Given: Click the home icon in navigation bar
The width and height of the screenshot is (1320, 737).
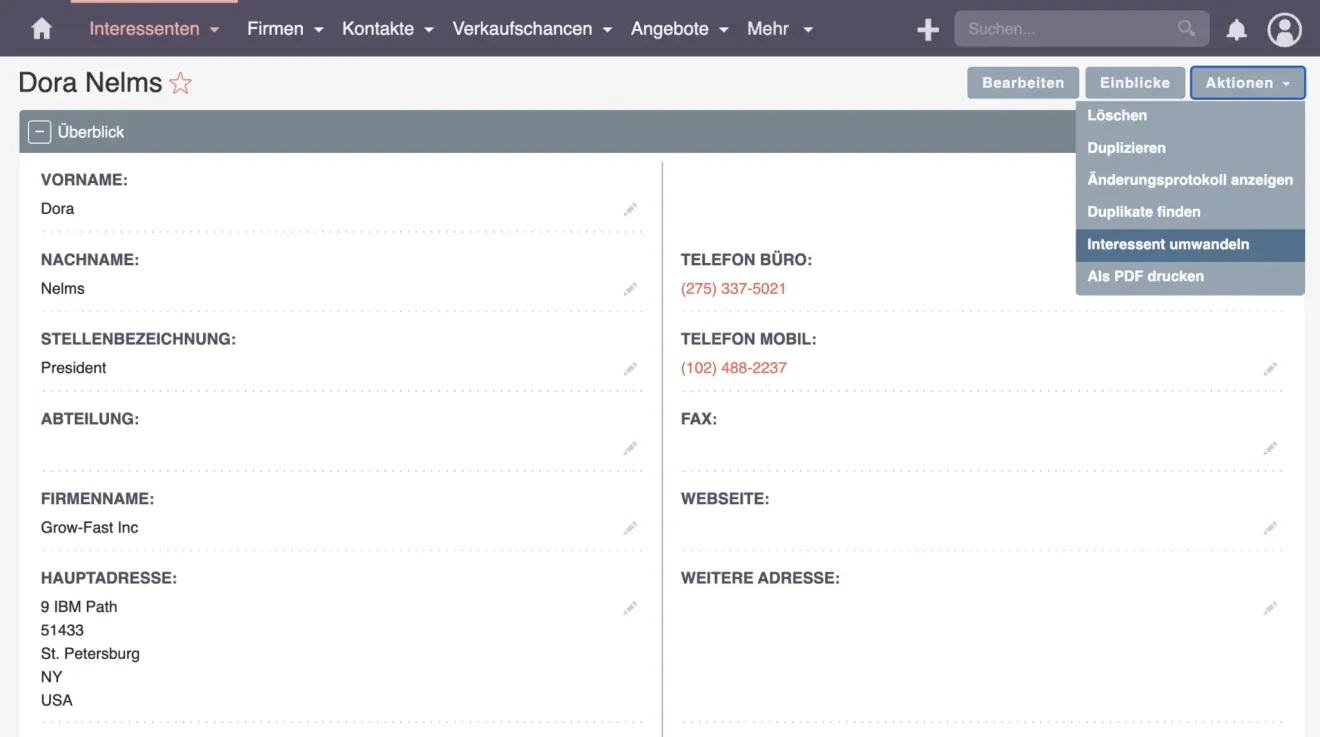Looking at the screenshot, I should tap(39, 28).
